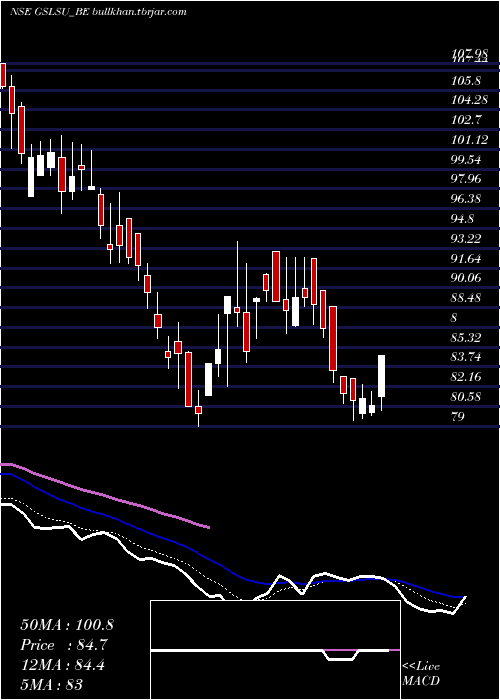Click the 91.64 price label
This screenshot has width=500, height=700.
468,258
